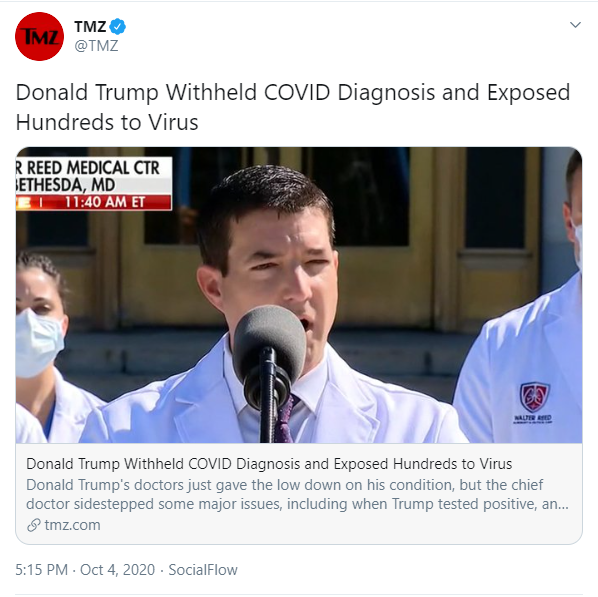Click the Walter Reed logo on the coat

535,404
